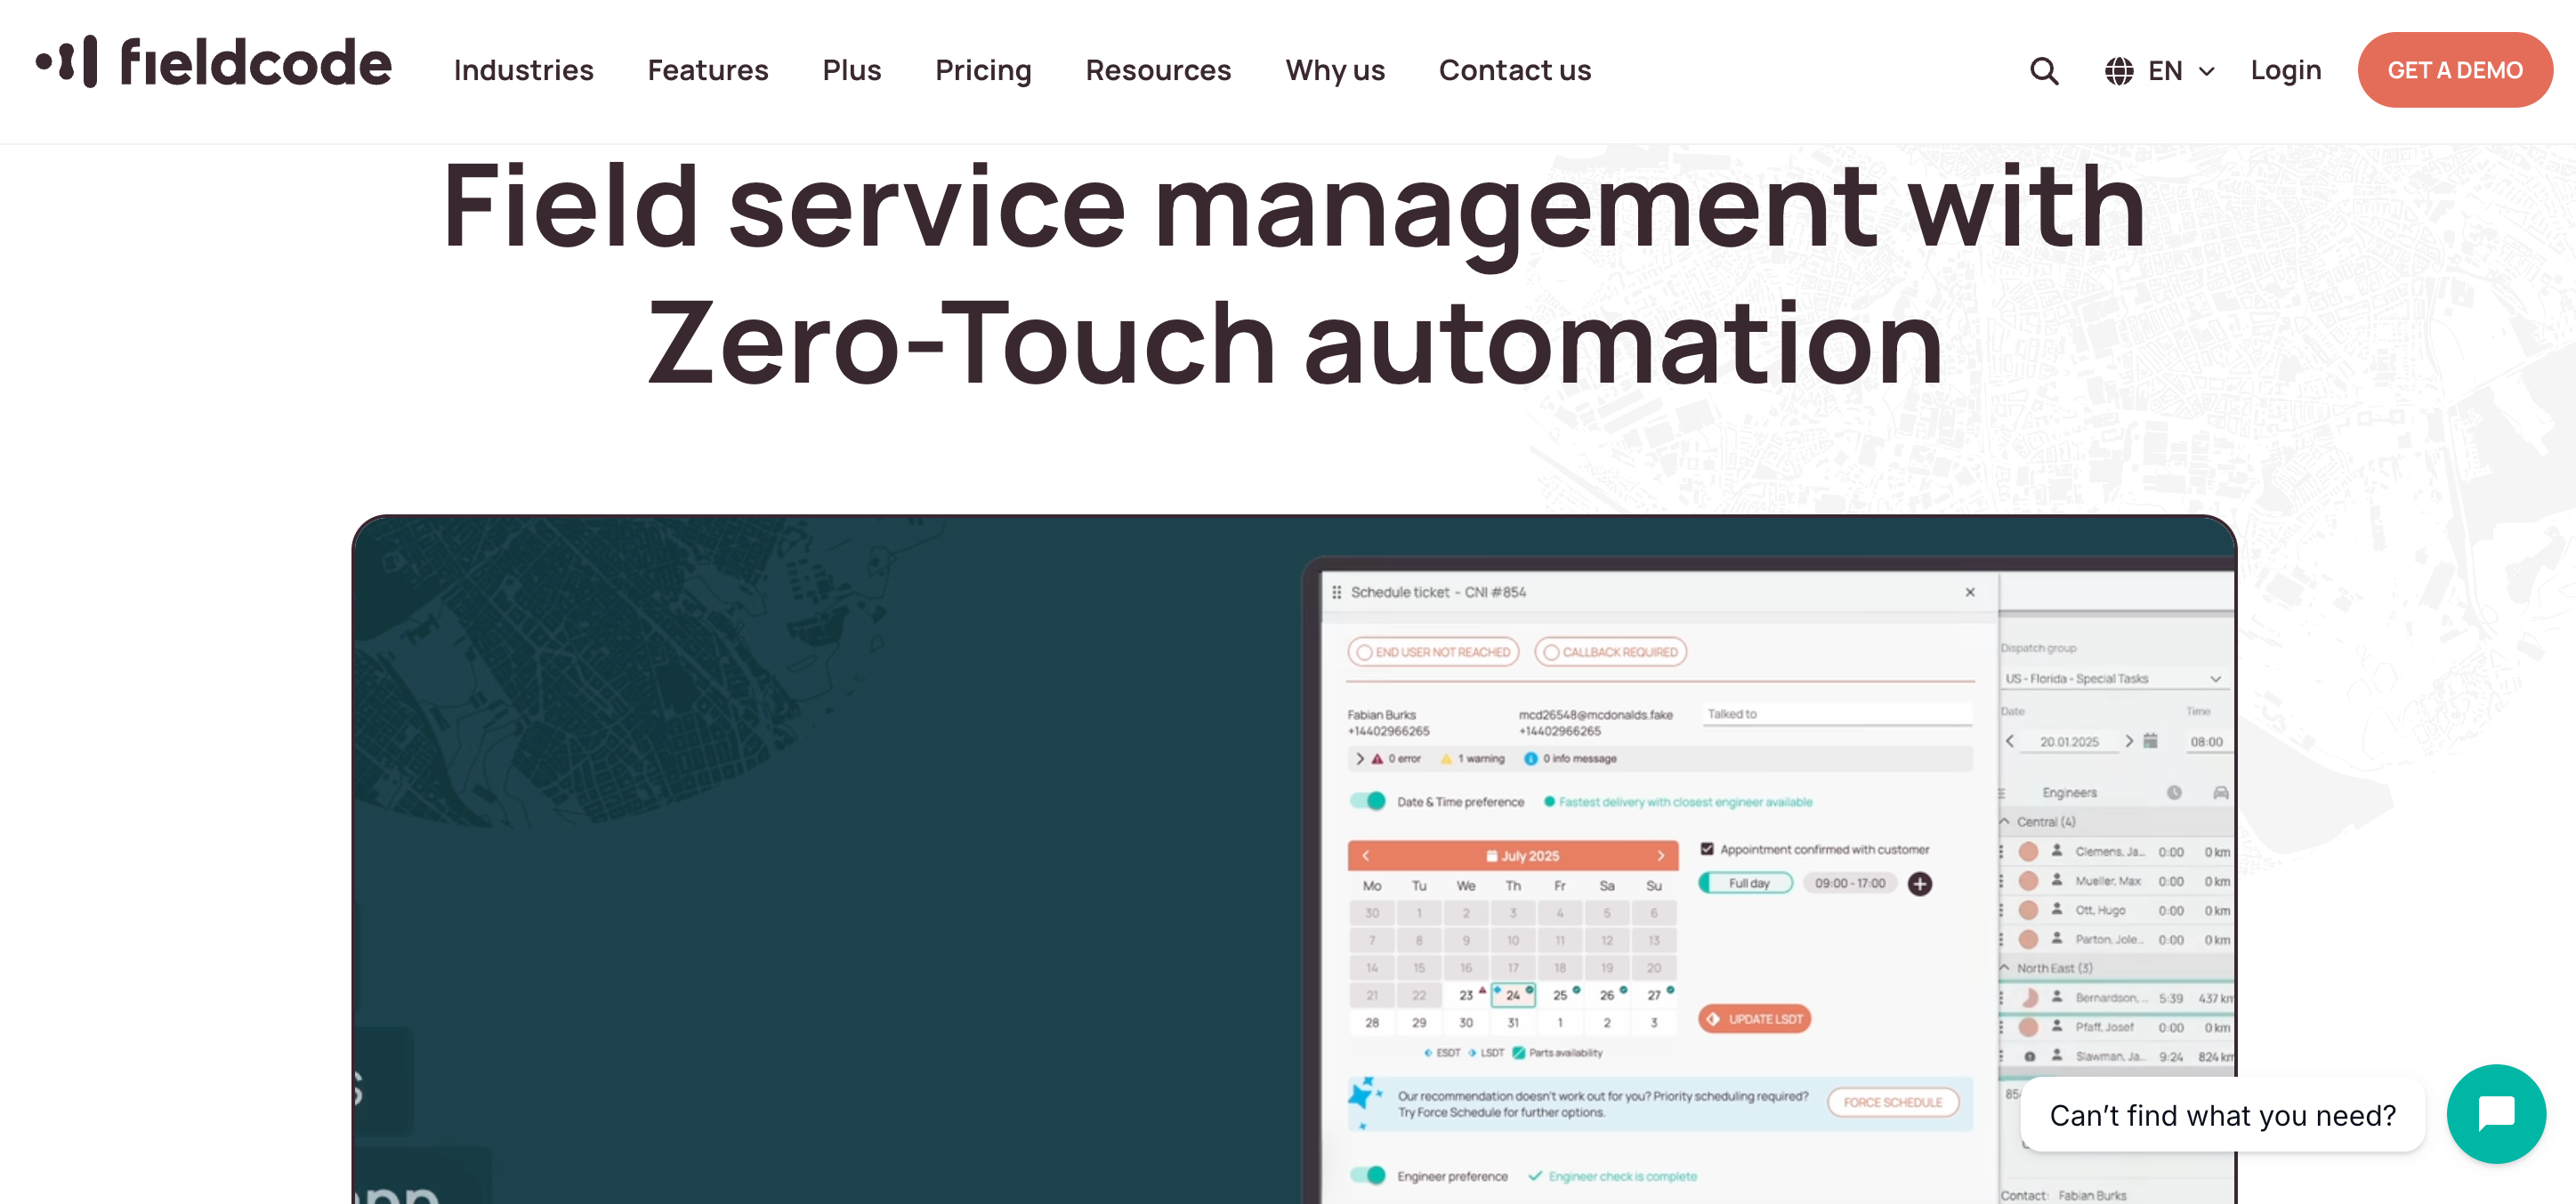
Task: Click the car icon in Engineers header
Action: point(2220,792)
